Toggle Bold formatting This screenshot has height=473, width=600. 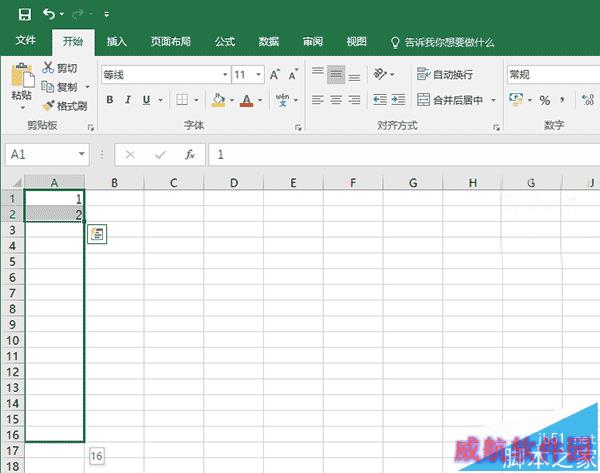click(x=110, y=100)
